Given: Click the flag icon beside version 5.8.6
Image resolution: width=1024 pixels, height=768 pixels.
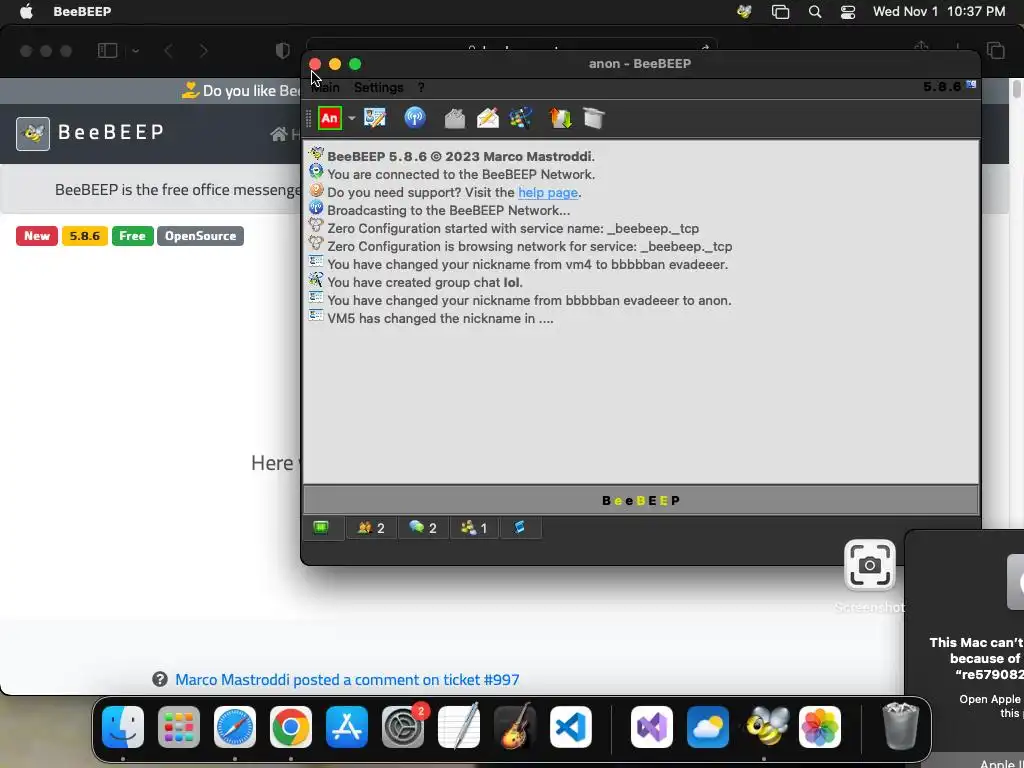Looking at the screenshot, I should coord(971,85).
